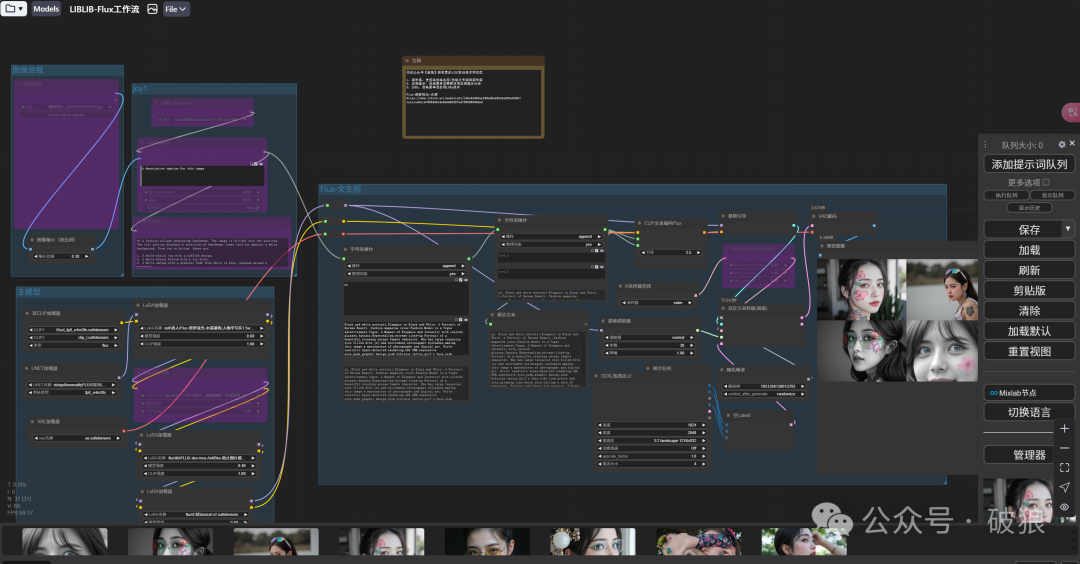Click the fit-view frame icon
The width and height of the screenshot is (1080, 564).
coord(1064,468)
